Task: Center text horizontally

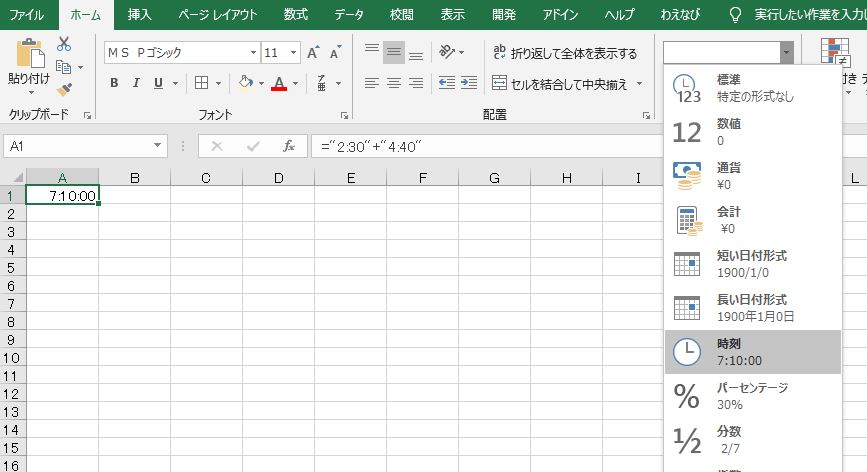Action: click(394, 83)
